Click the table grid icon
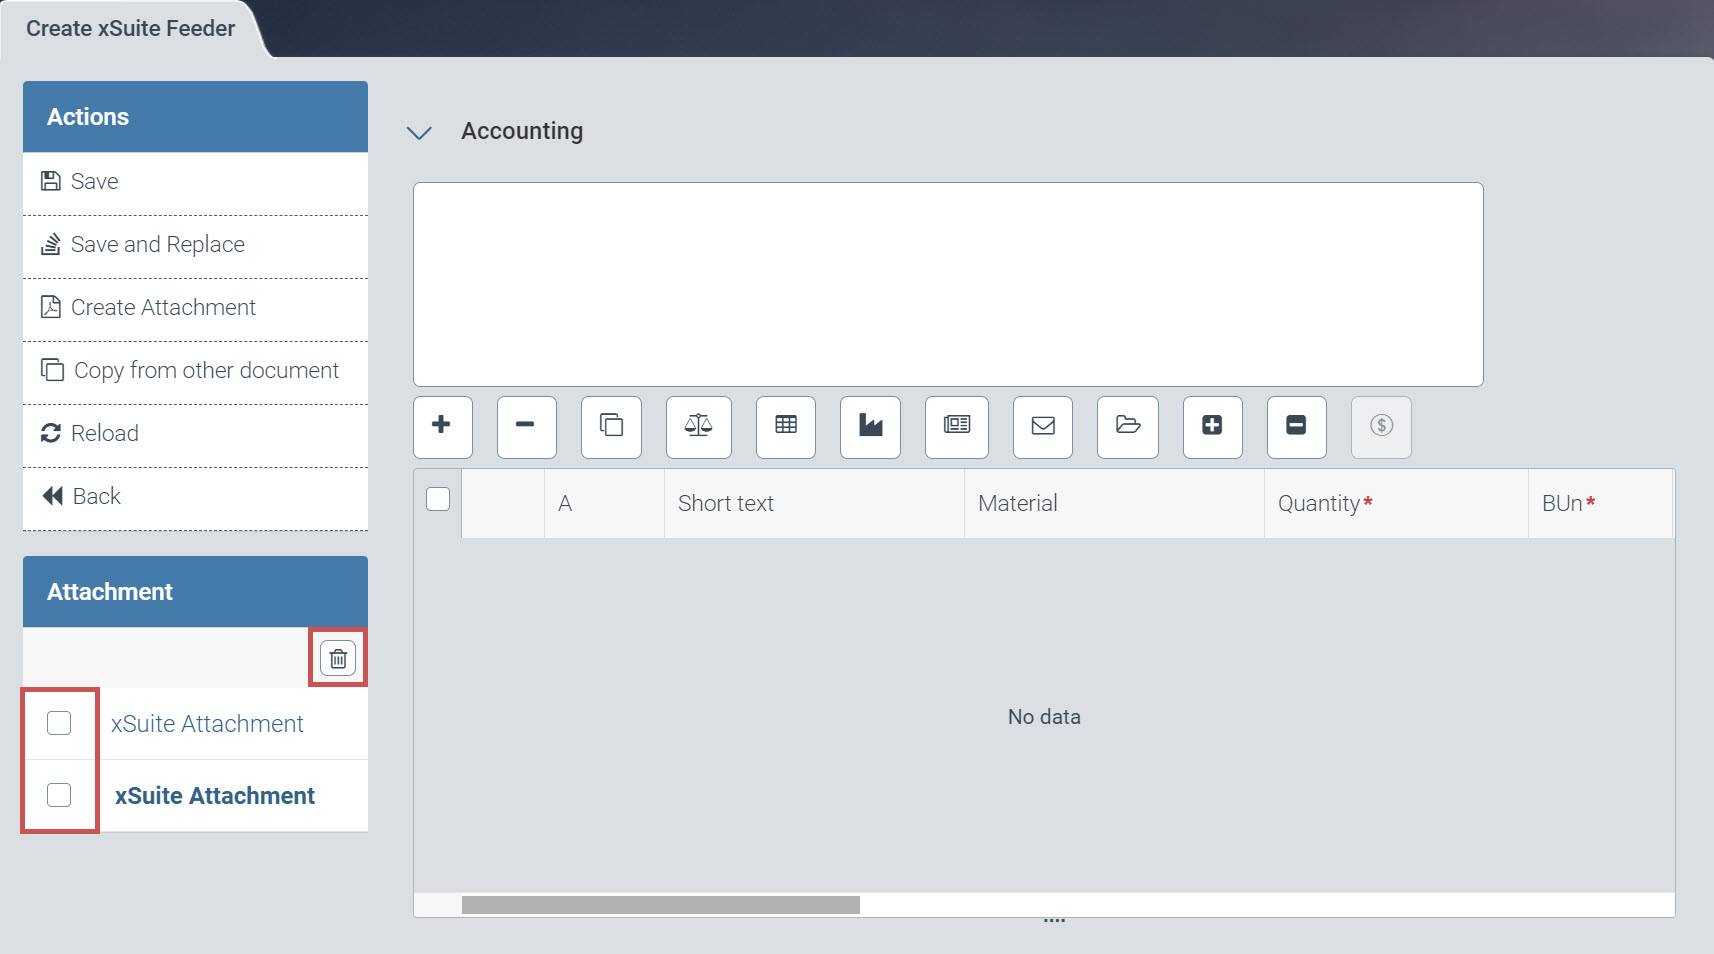Viewport: 1714px width, 954px height. (x=786, y=426)
